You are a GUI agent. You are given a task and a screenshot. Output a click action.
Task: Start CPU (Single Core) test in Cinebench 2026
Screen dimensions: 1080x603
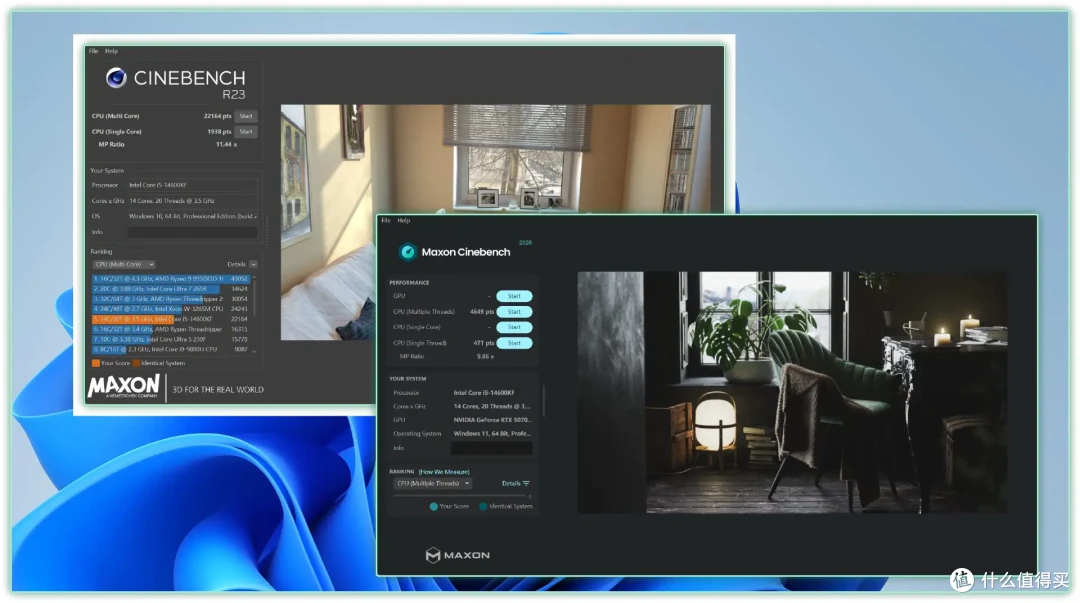tap(514, 327)
